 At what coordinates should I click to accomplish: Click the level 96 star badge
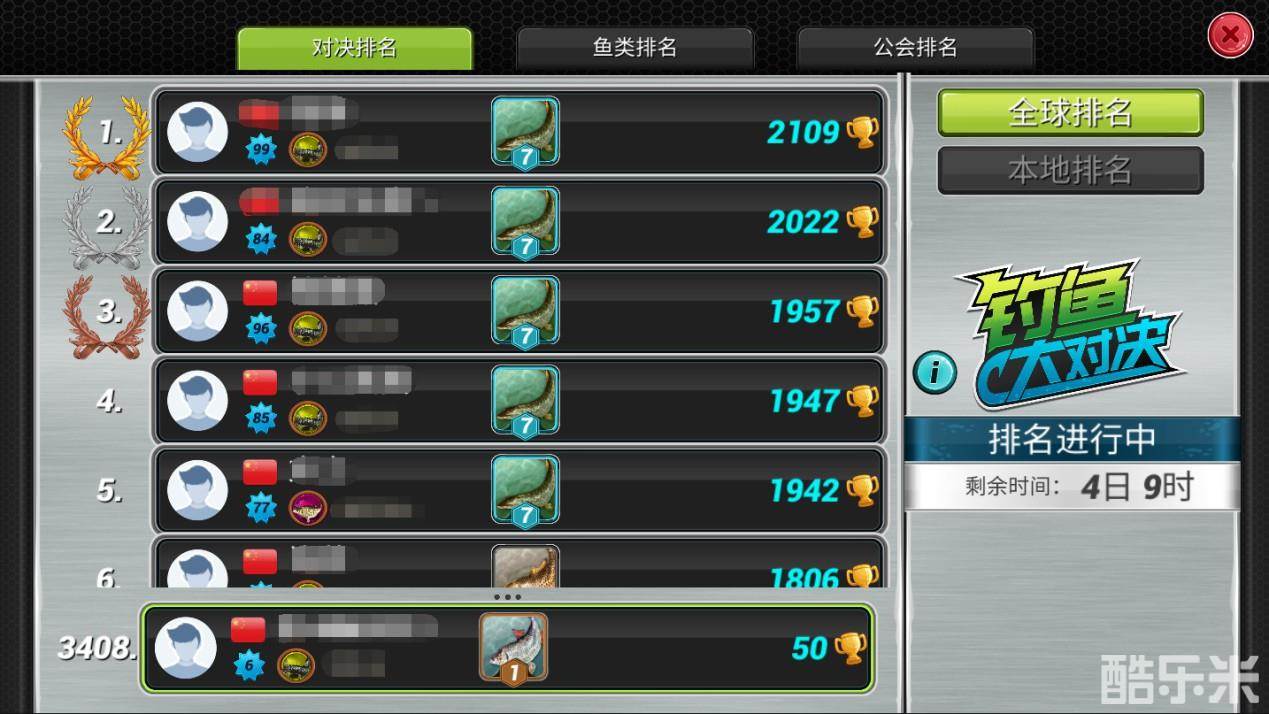[x=262, y=329]
